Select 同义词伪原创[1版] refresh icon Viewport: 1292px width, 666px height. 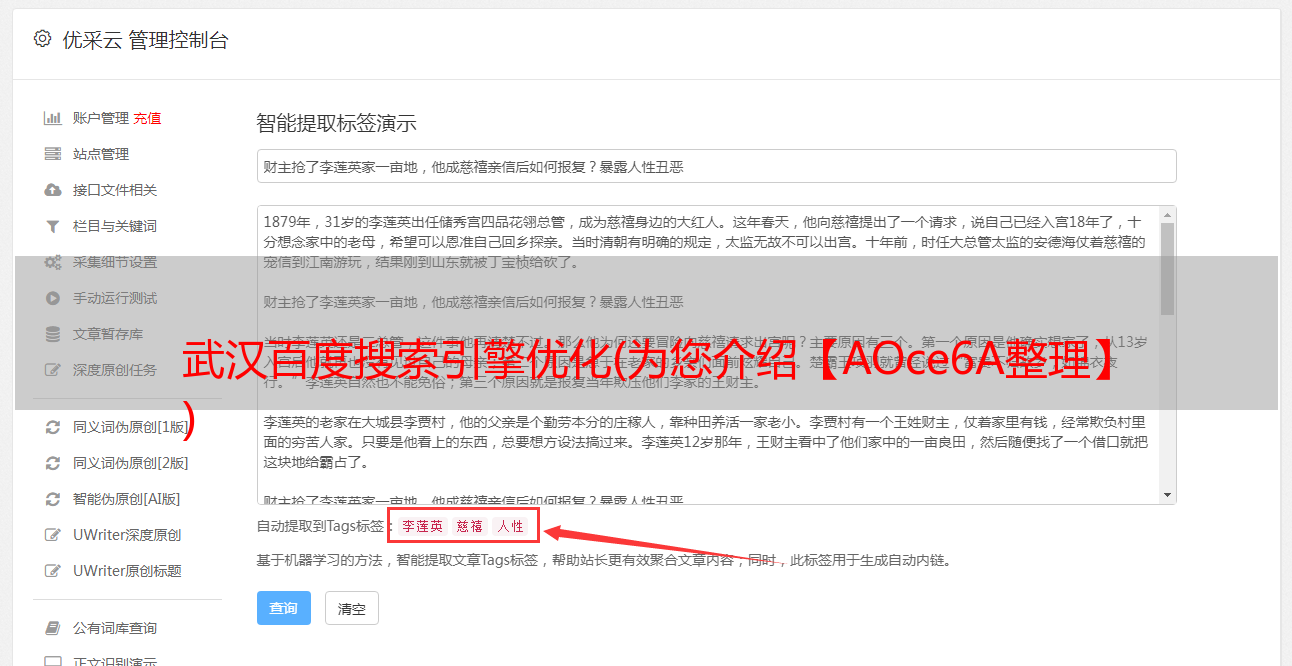click(52, 427)
